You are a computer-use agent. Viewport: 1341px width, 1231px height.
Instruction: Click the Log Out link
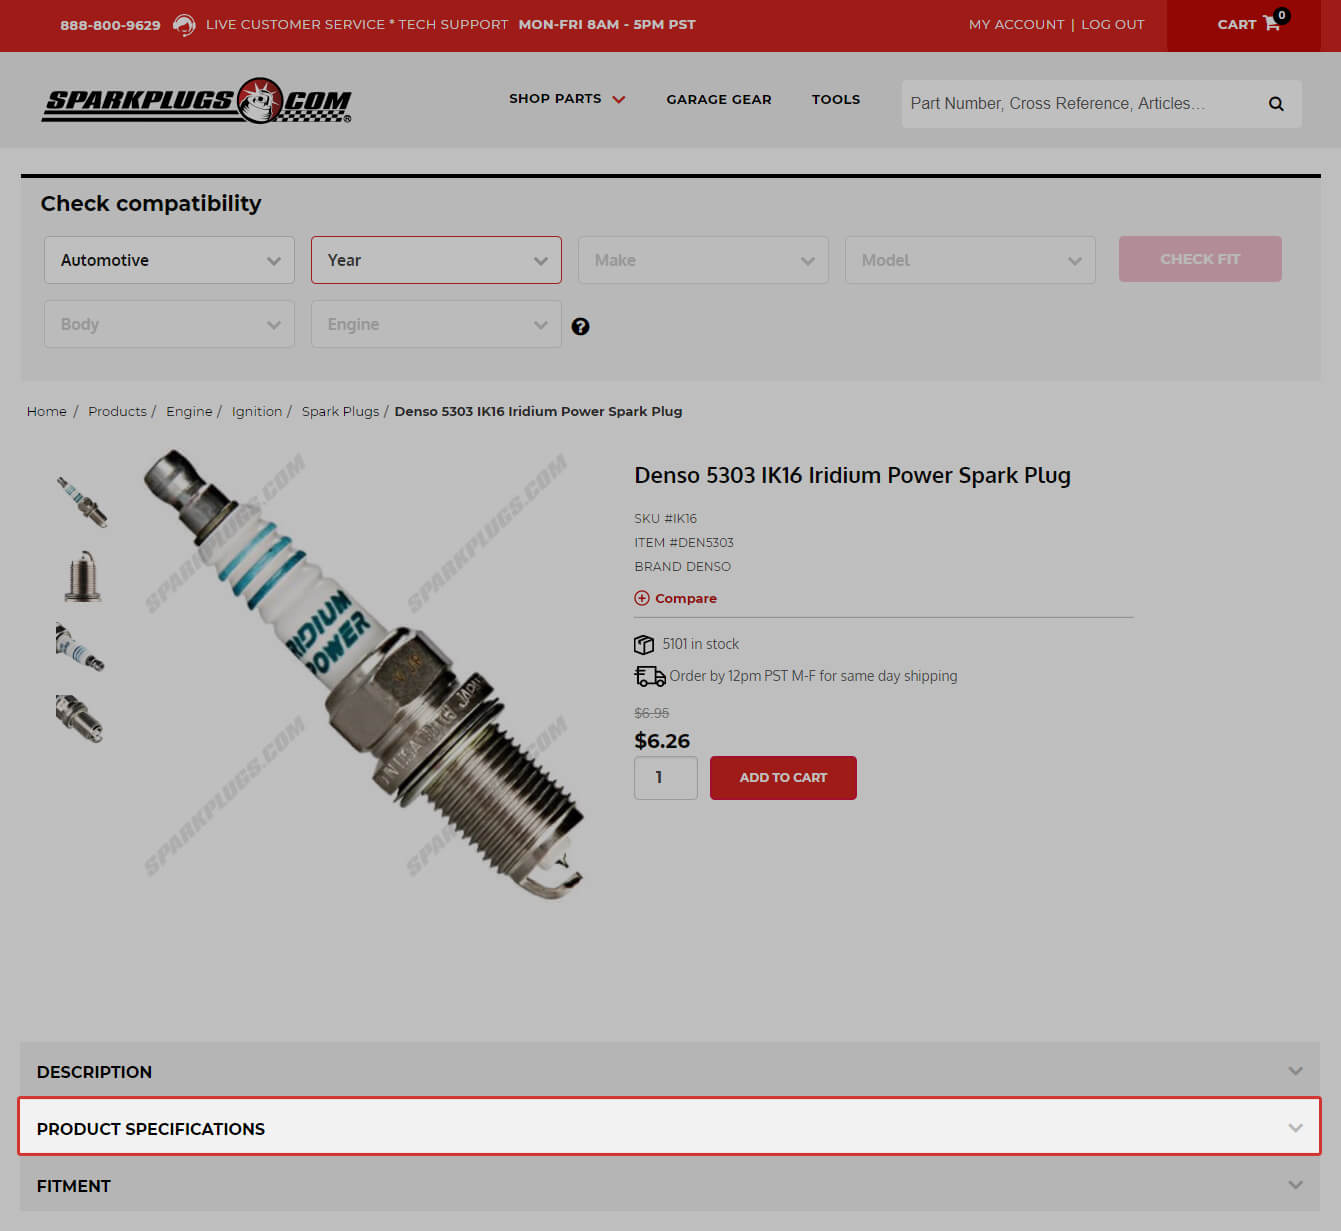1112,24
